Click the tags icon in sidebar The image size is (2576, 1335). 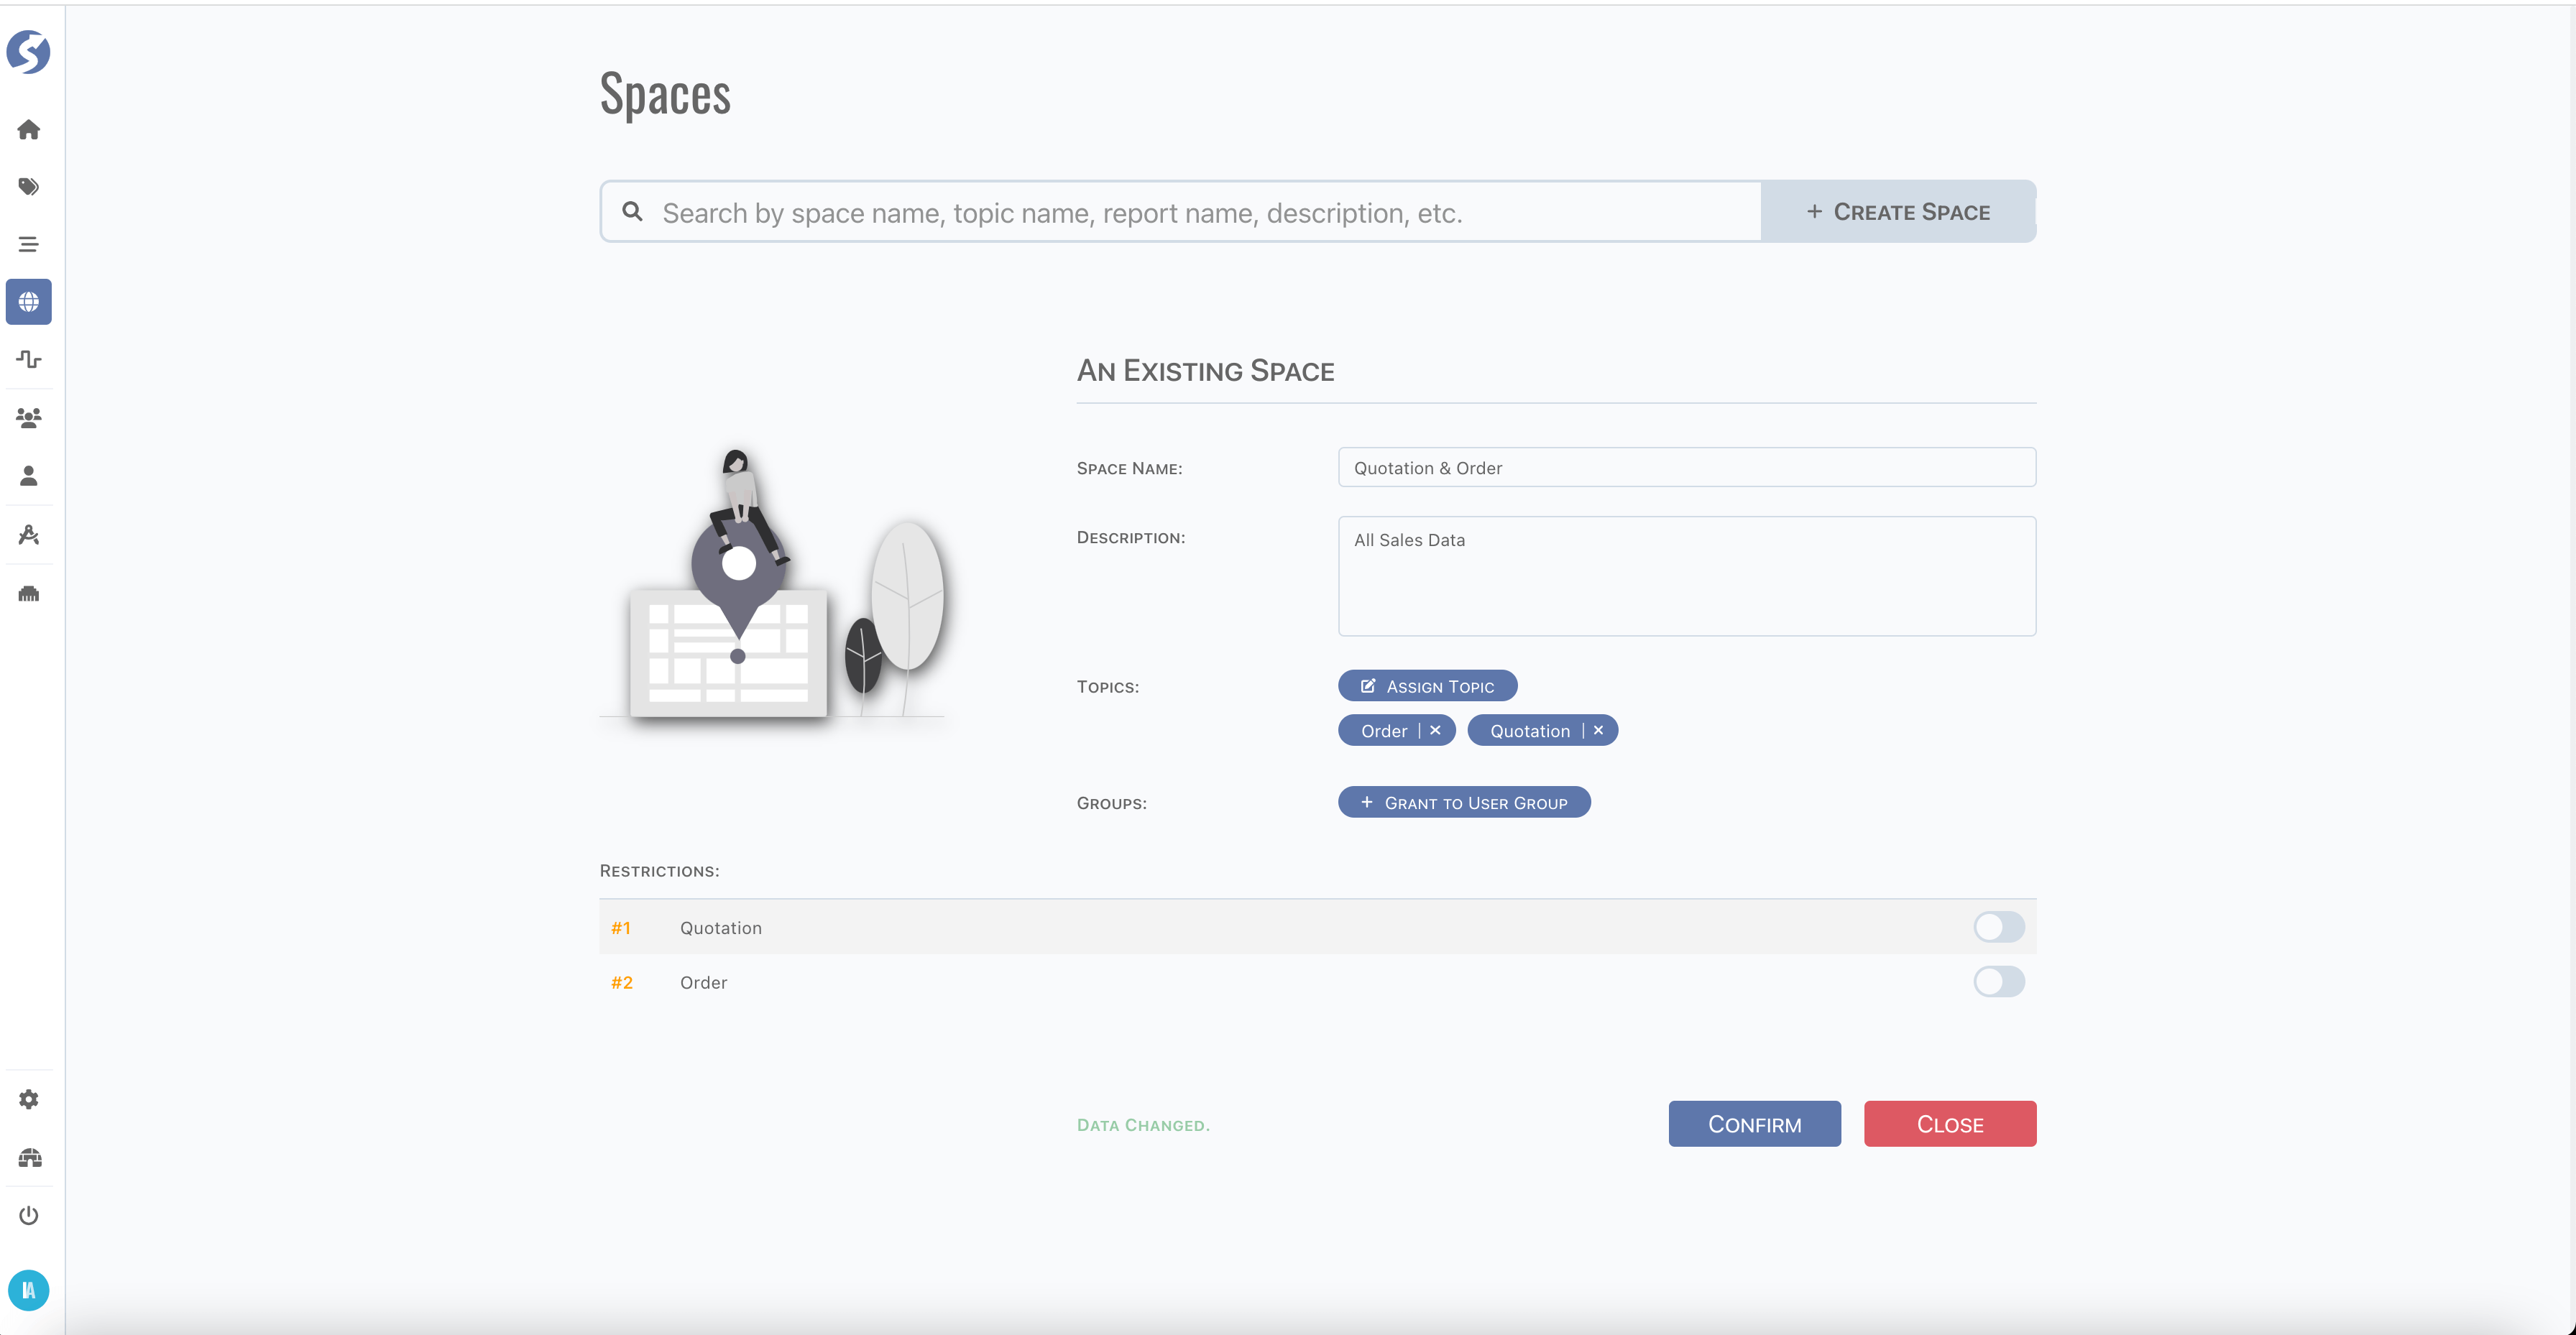tap(28, 187)
